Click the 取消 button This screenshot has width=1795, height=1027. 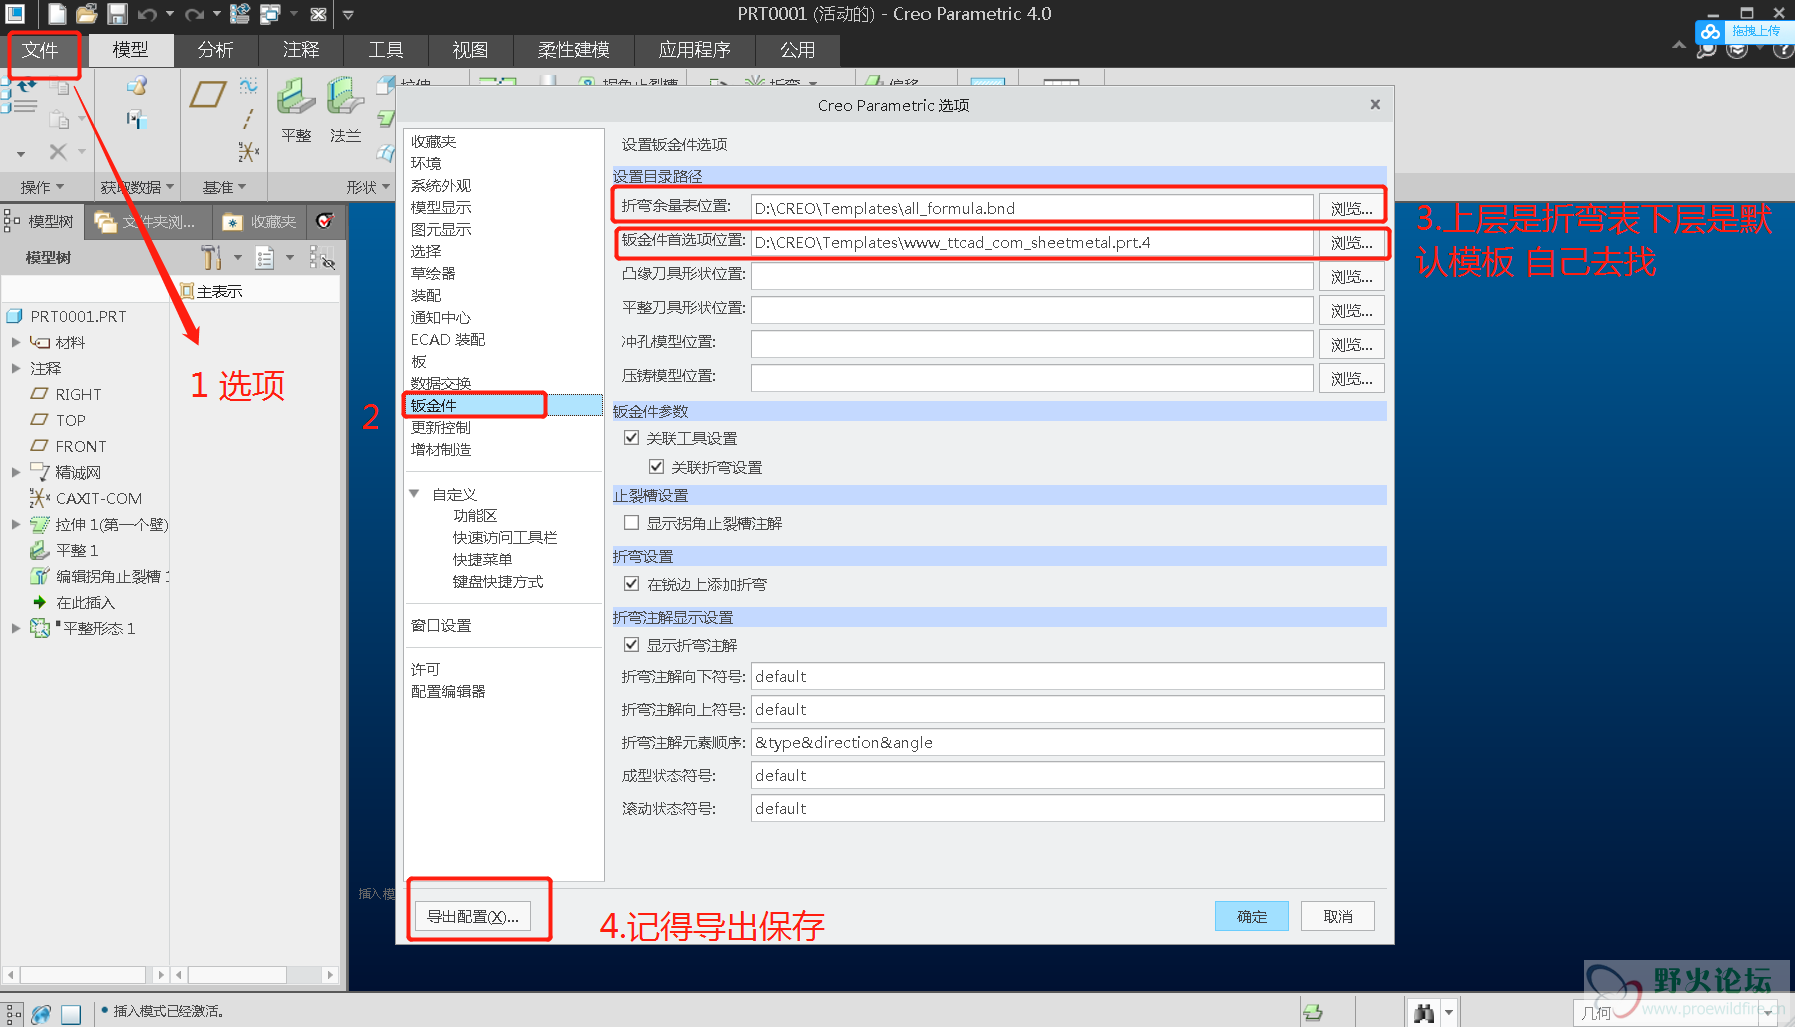1338,916
